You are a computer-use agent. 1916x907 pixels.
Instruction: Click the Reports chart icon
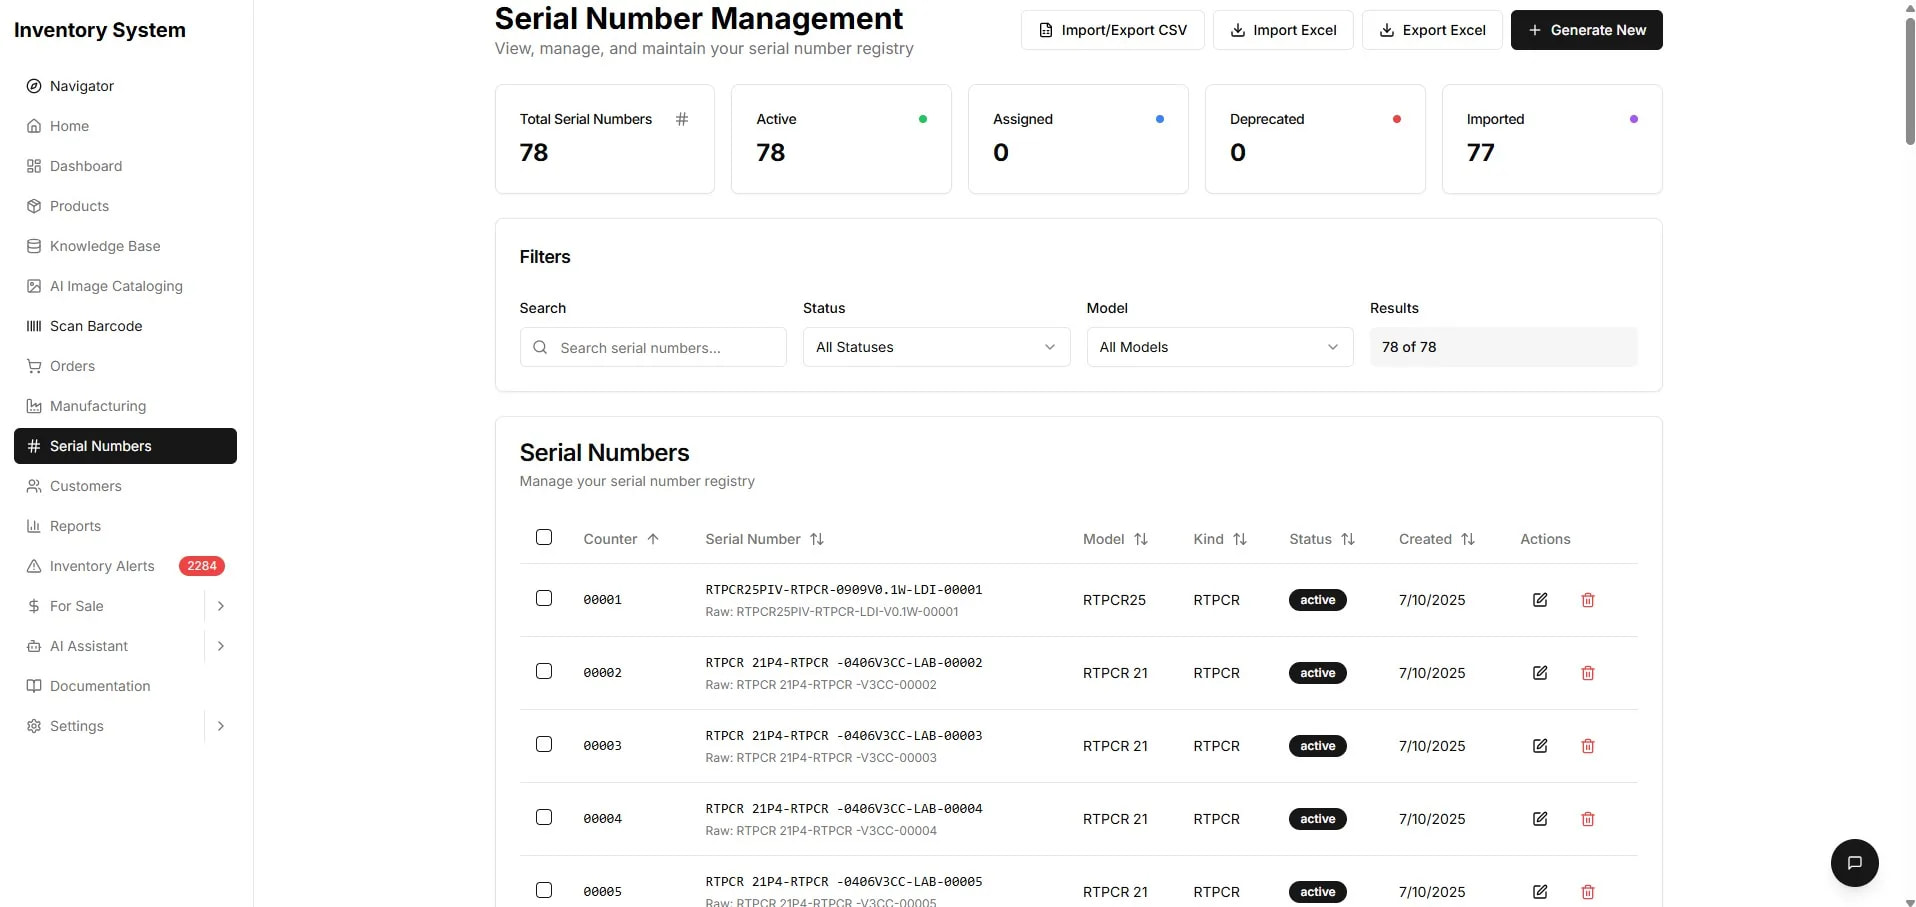point(34,526)
